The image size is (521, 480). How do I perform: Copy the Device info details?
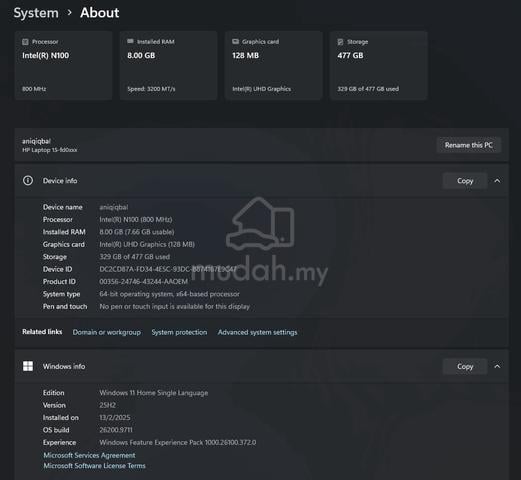(x=465, y=181)
